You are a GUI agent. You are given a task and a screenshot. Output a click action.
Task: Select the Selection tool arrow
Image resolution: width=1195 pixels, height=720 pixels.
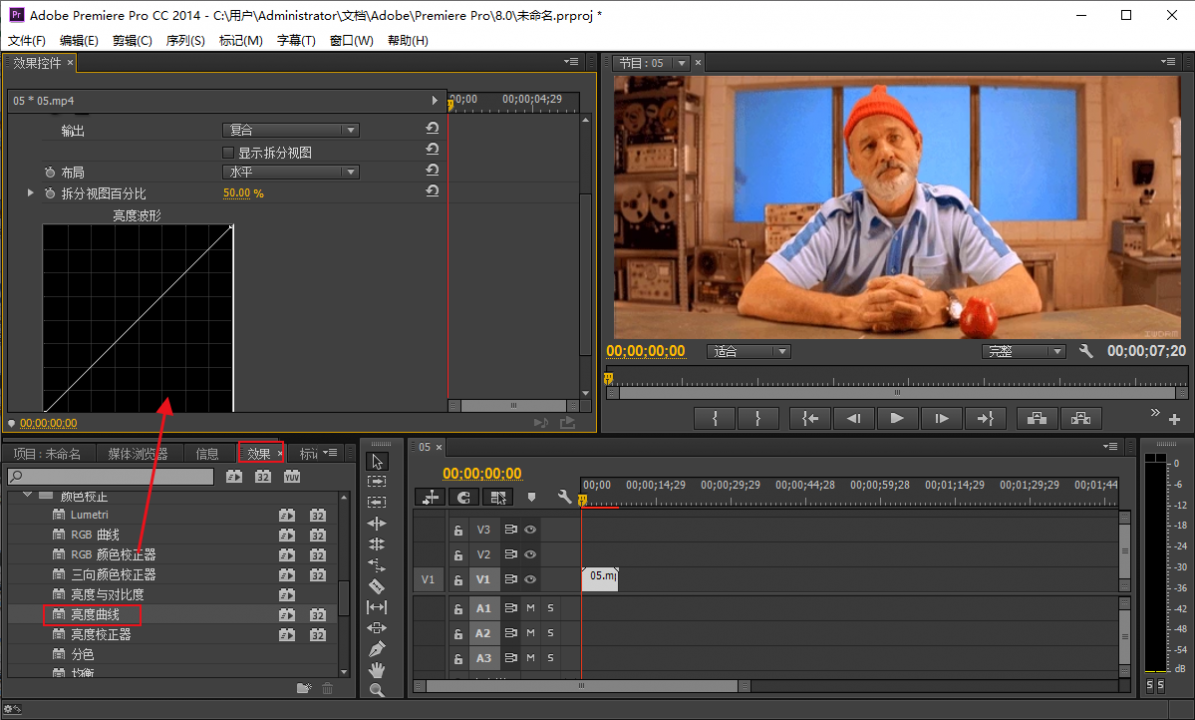(377, 461)
